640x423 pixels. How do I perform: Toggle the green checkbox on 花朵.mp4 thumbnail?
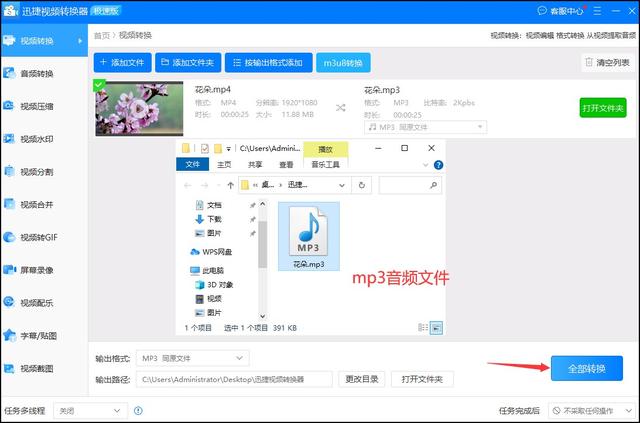point(99,85)
